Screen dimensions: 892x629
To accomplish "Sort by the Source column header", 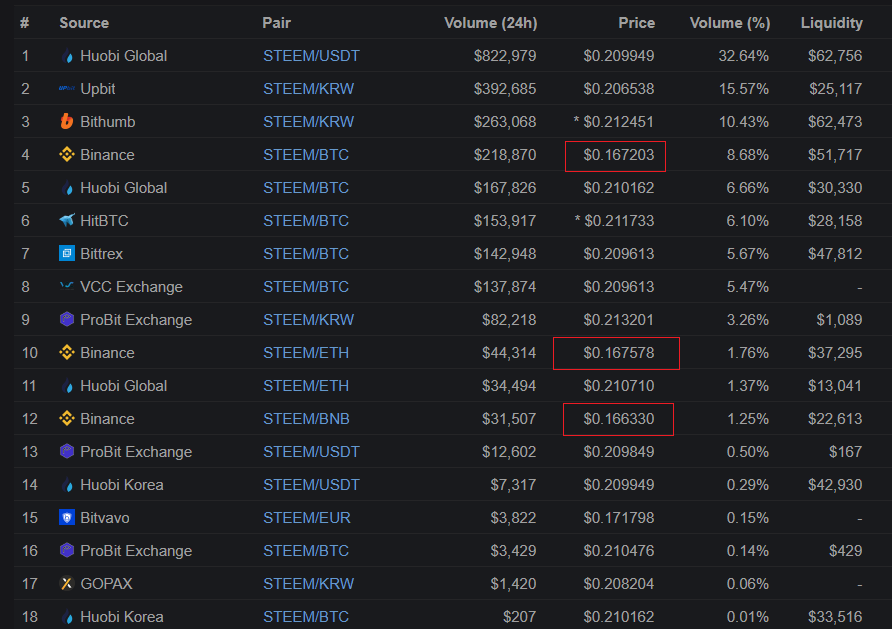I will (84, 22).
